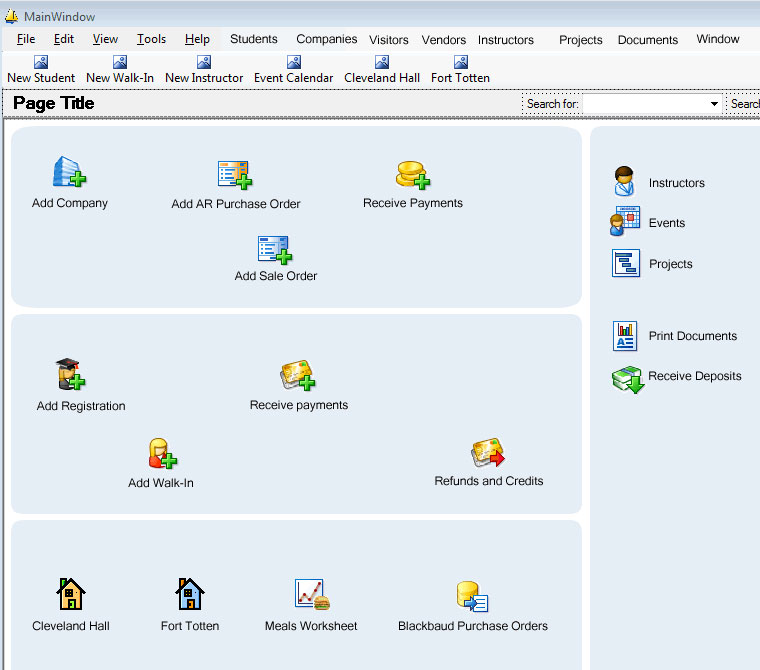This screenshot has width=760, height=670.
Task: Click the Event Calendar toolbar icon
Action: click(x=294, y=62)
